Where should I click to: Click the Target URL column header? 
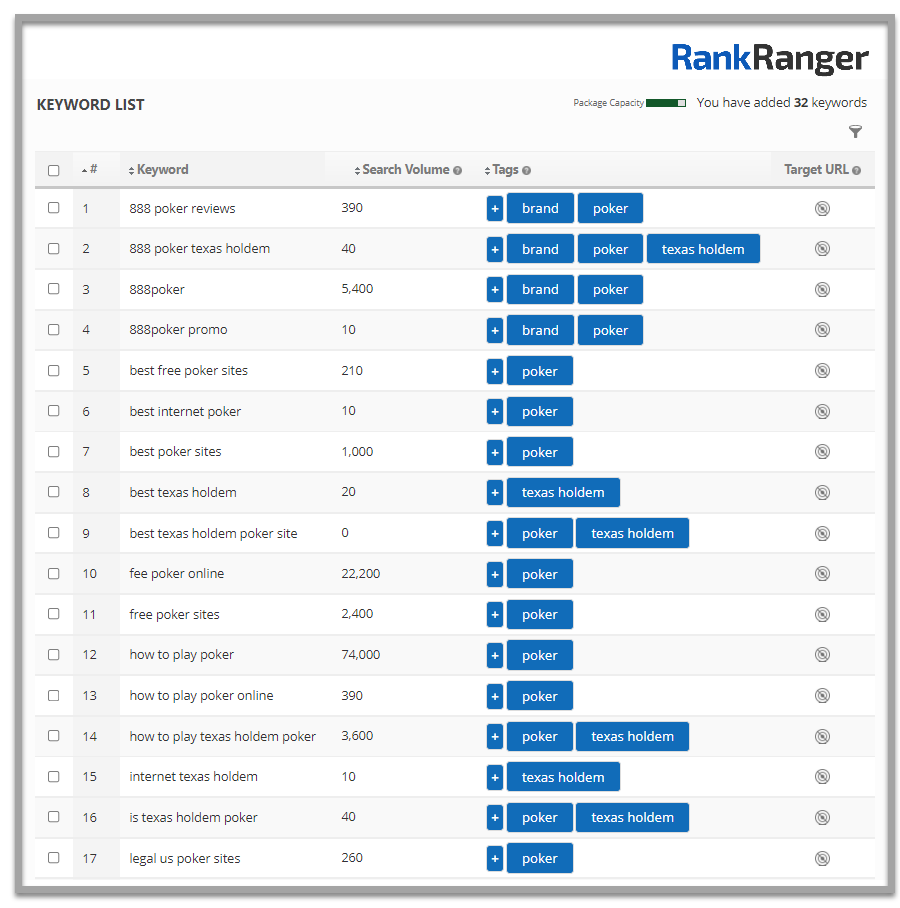[816, 170]
